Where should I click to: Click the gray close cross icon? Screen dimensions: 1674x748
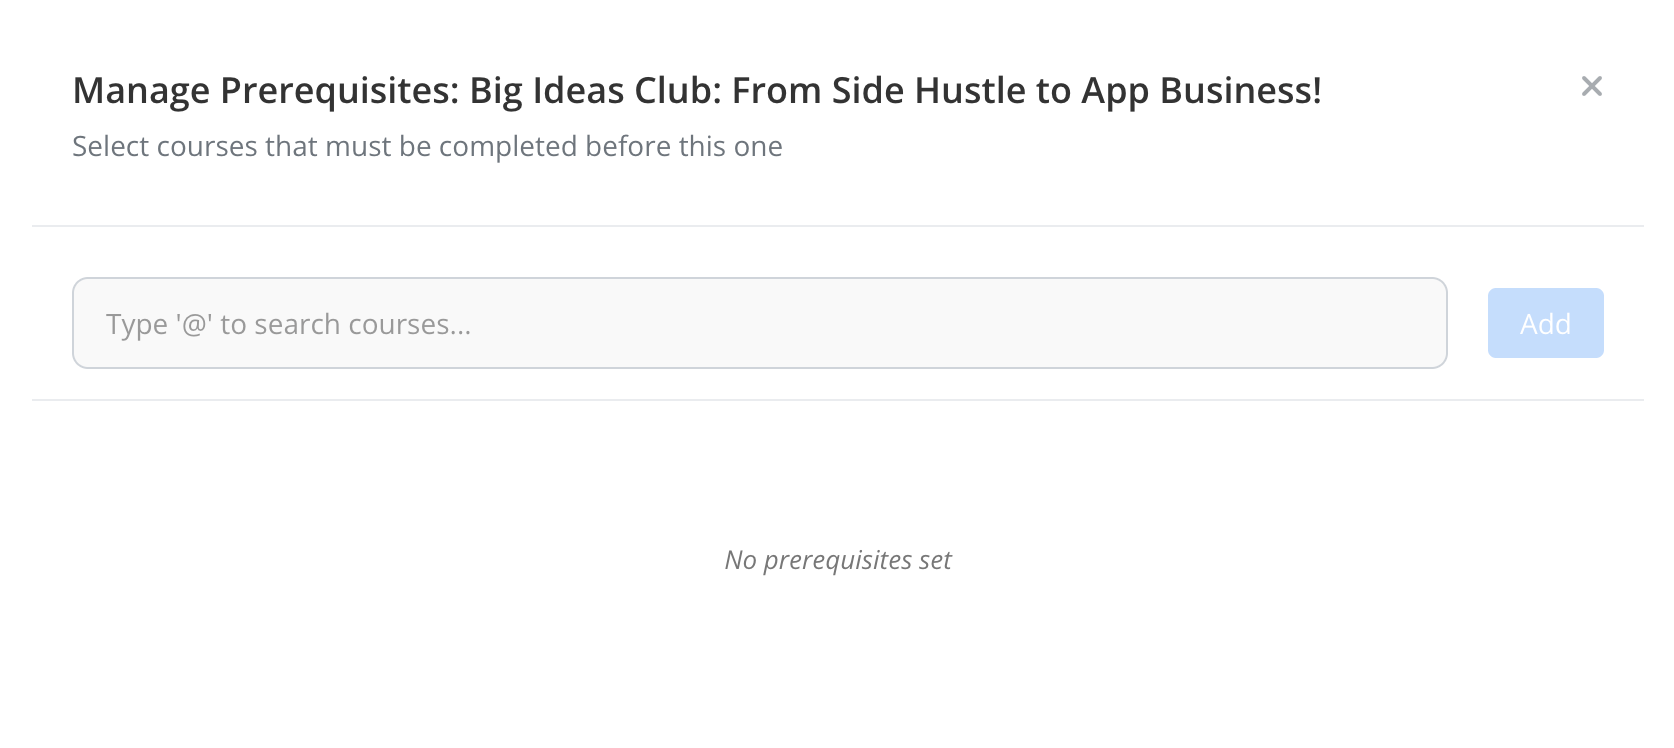pyautogui.click(x=1591, y=87)
